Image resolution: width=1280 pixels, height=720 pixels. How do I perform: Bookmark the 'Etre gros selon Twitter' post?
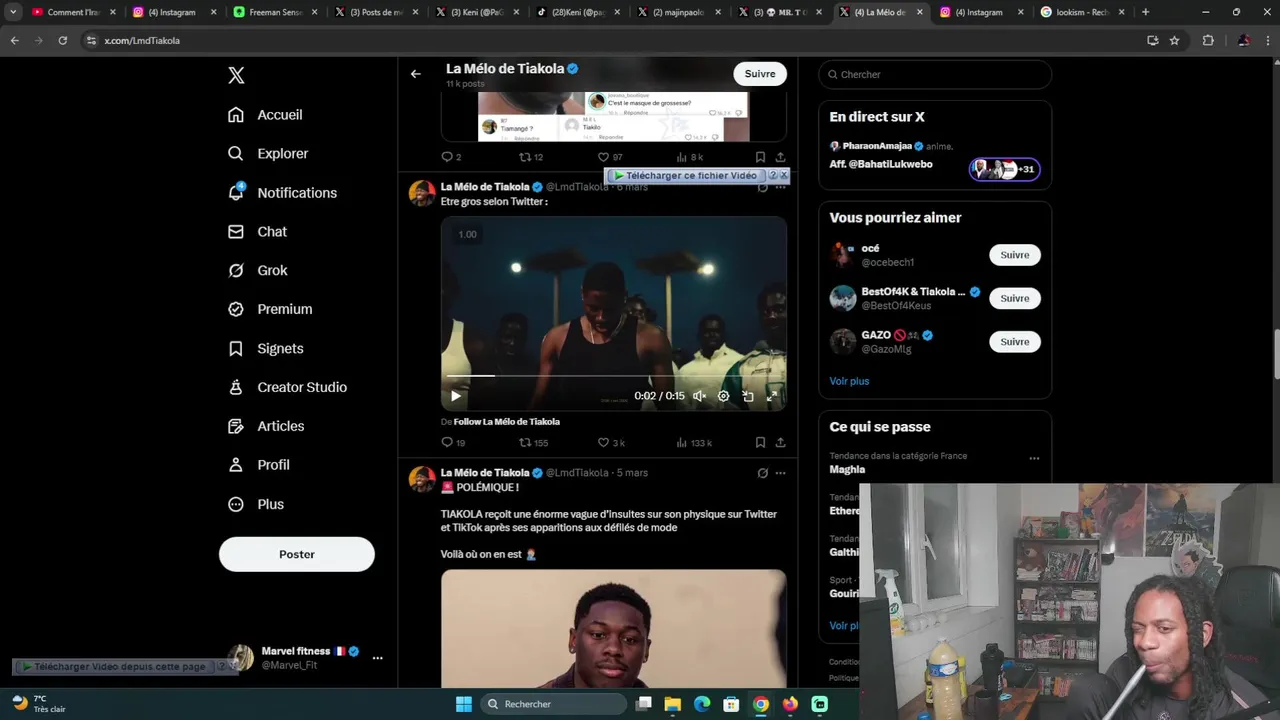click(x=760, y=443)
